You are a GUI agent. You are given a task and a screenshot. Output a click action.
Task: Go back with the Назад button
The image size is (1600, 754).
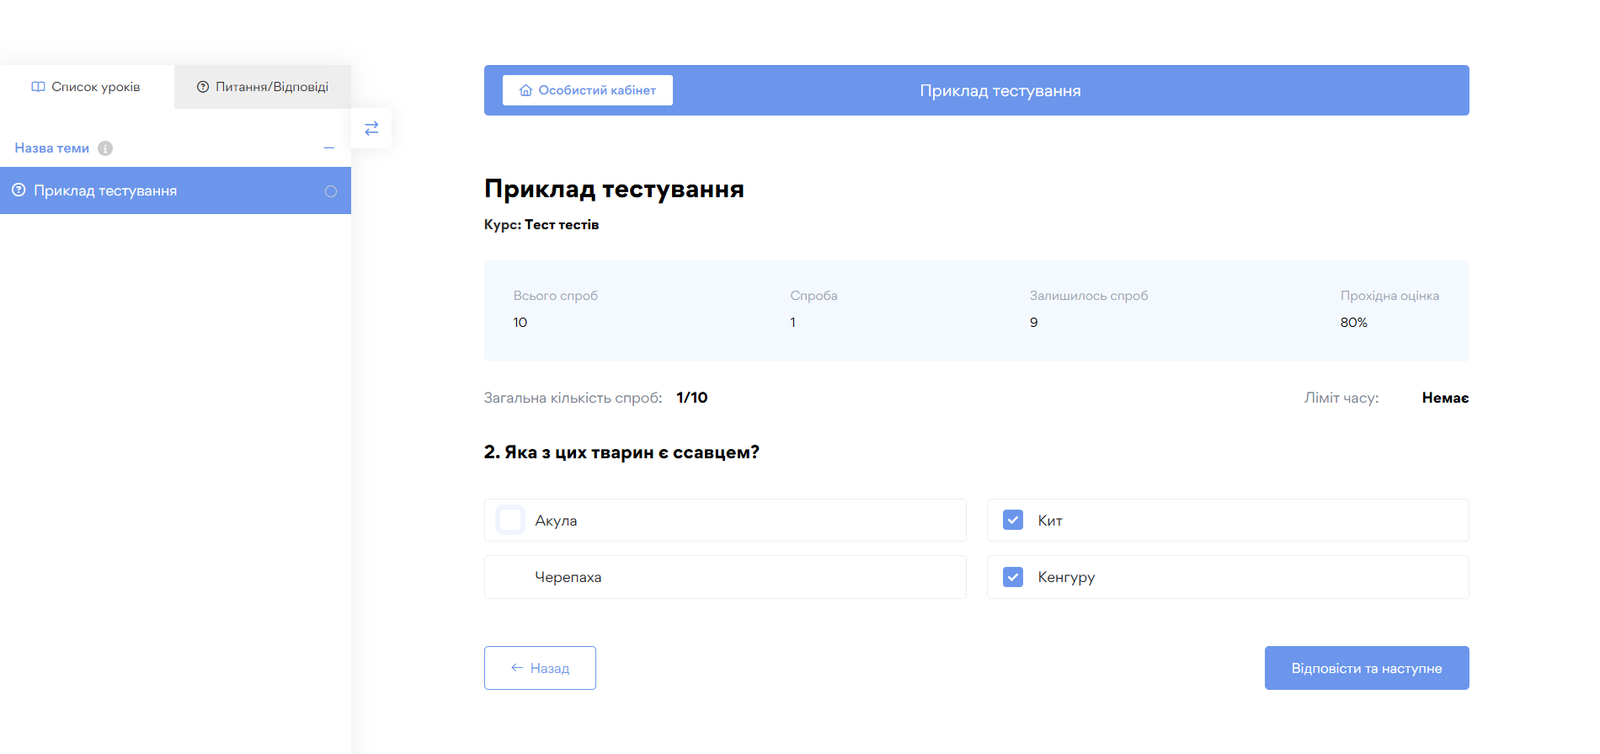(x=540, y=668)
